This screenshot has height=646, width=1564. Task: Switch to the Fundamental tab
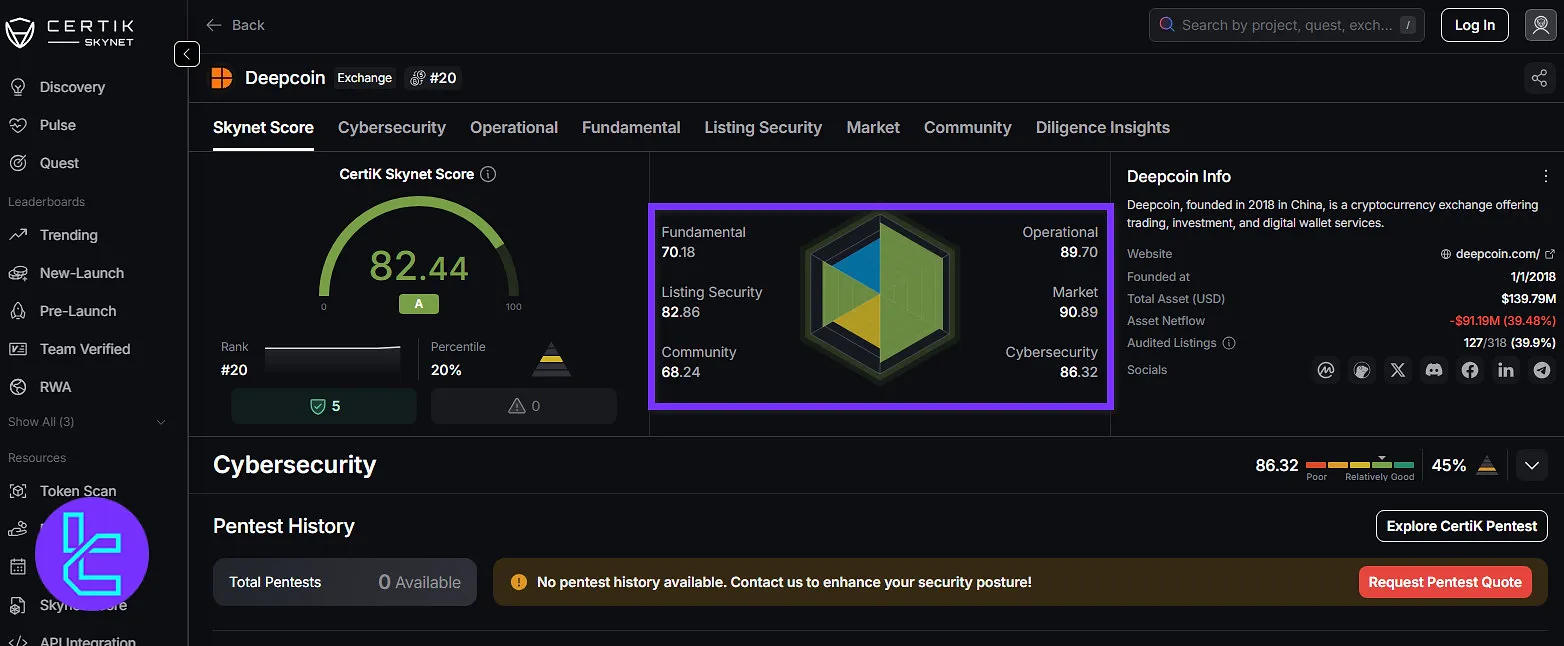pyautogui.click(x=631, y=128)
